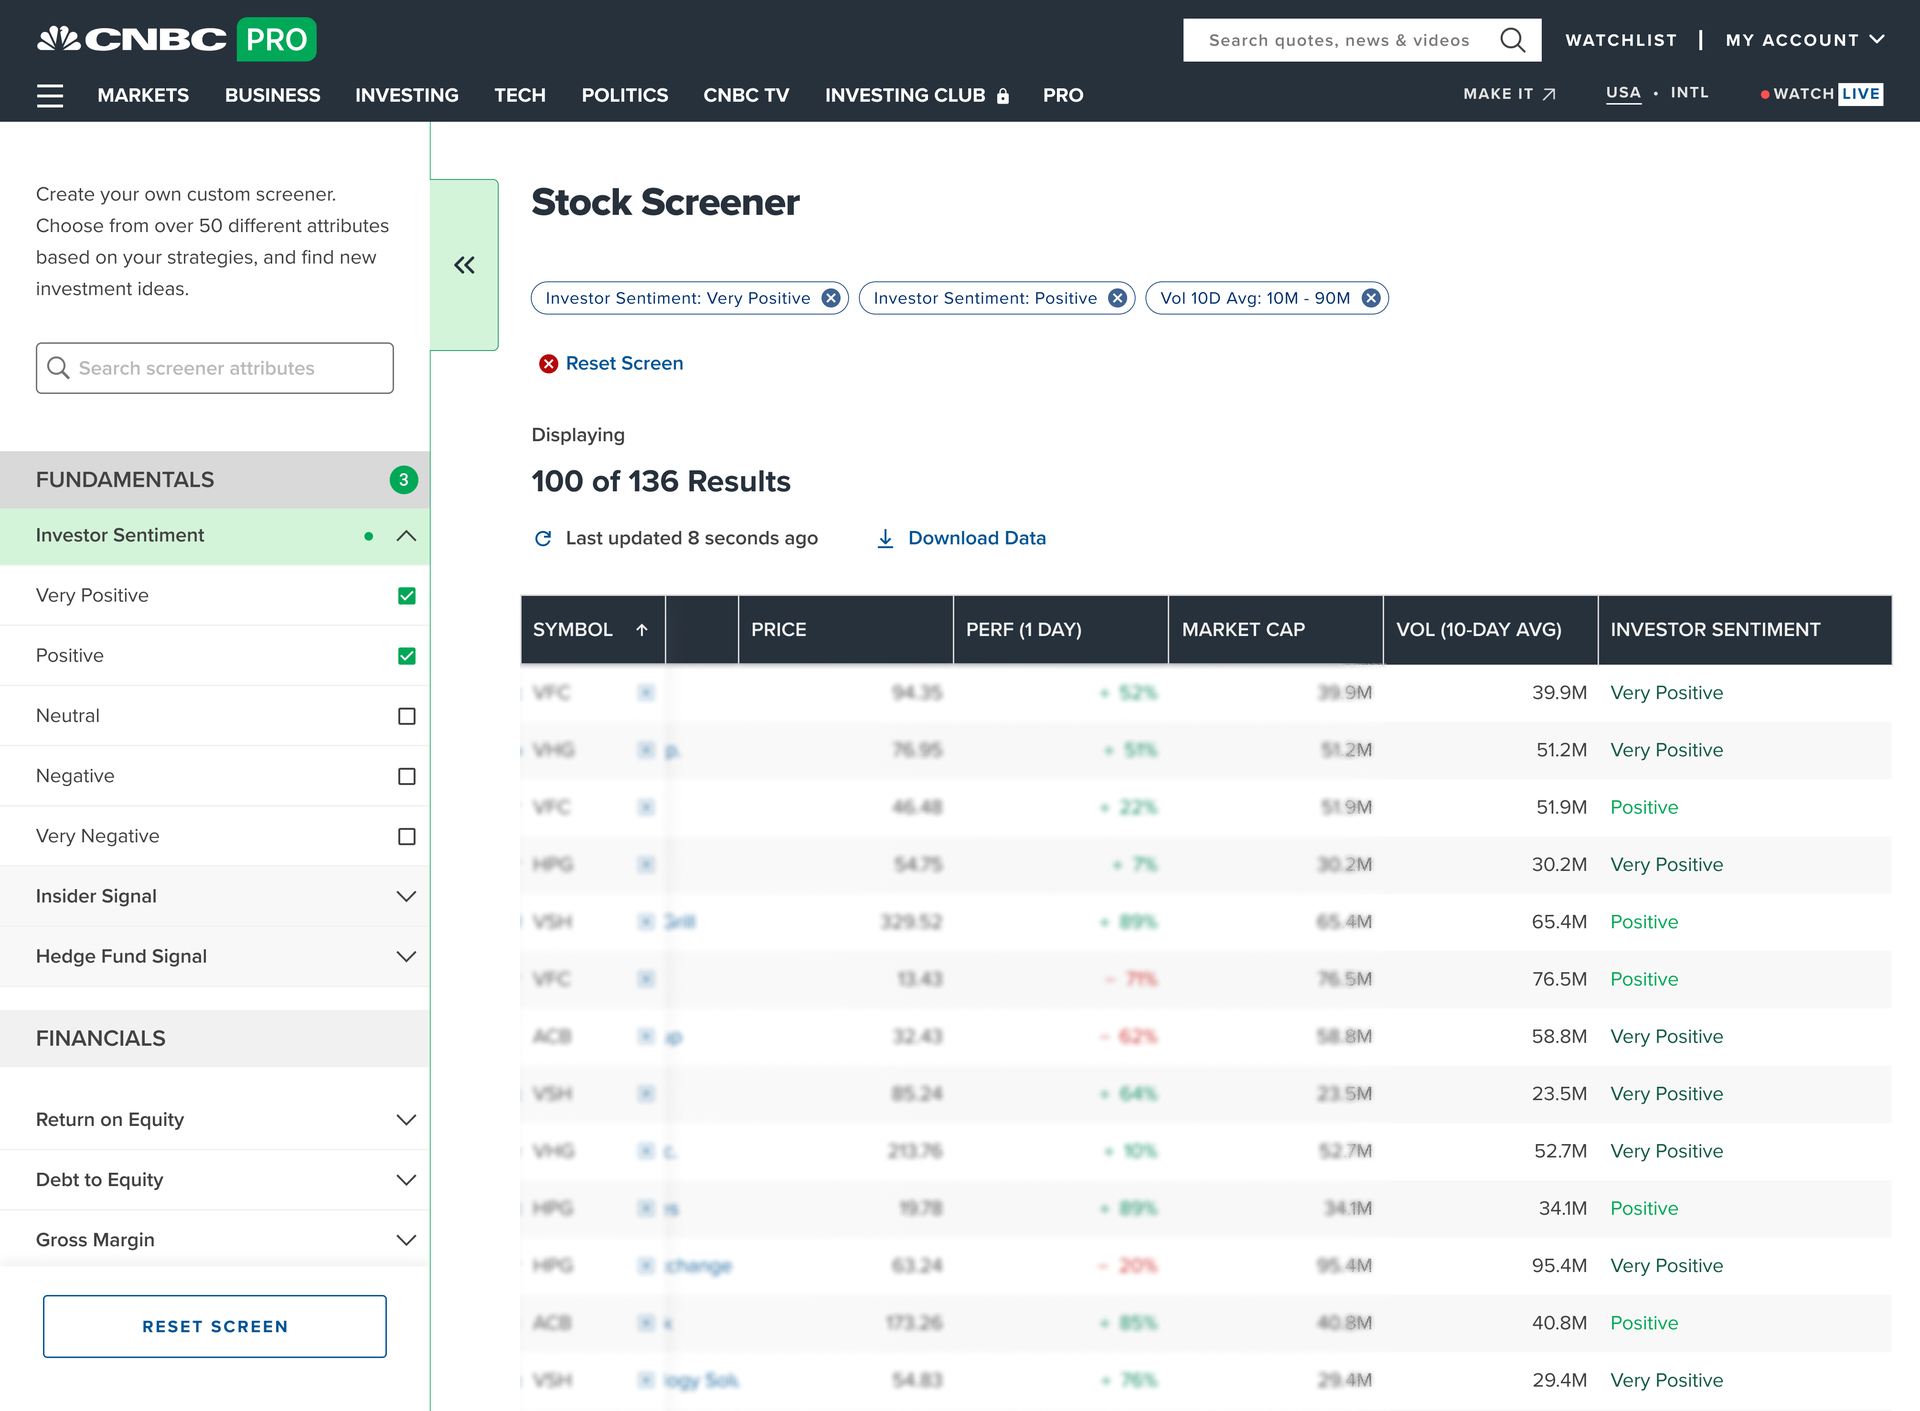
Task: Focus the Search screener attributes field
Action: pyautogui.click(x=215, y=368)
